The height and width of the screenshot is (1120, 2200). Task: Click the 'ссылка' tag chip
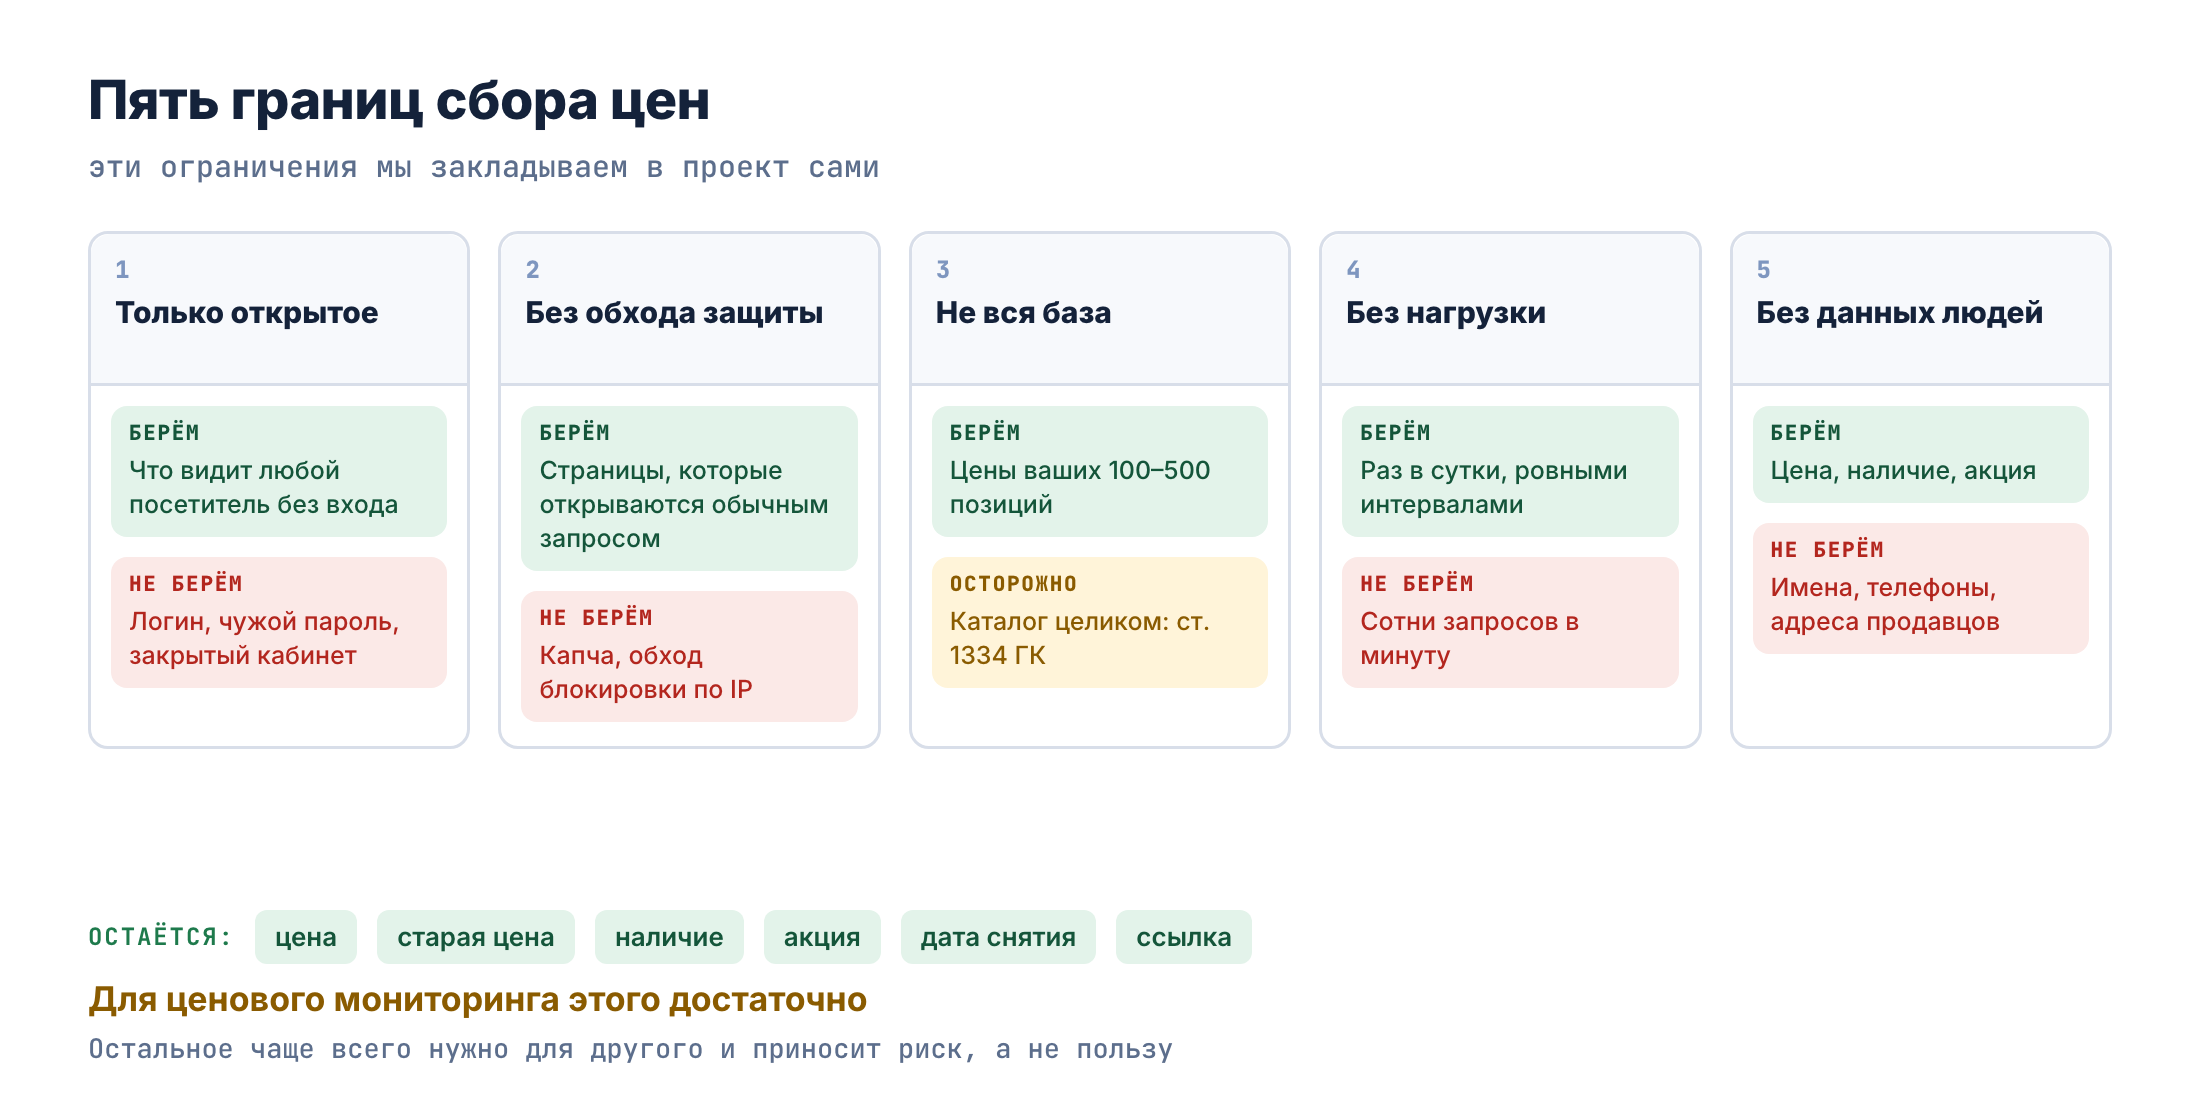click(1184, 937)
